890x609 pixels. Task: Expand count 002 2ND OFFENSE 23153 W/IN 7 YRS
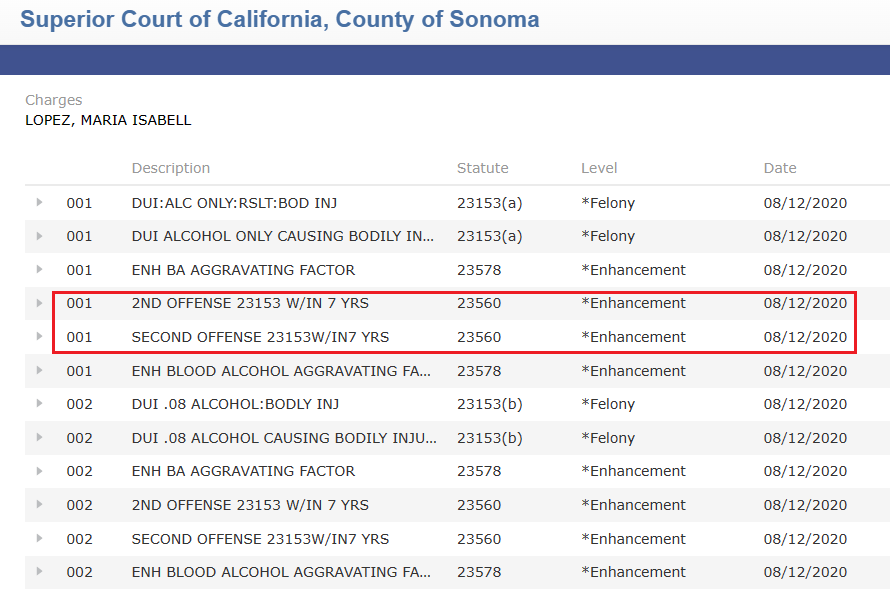click(x=40, y=505)
